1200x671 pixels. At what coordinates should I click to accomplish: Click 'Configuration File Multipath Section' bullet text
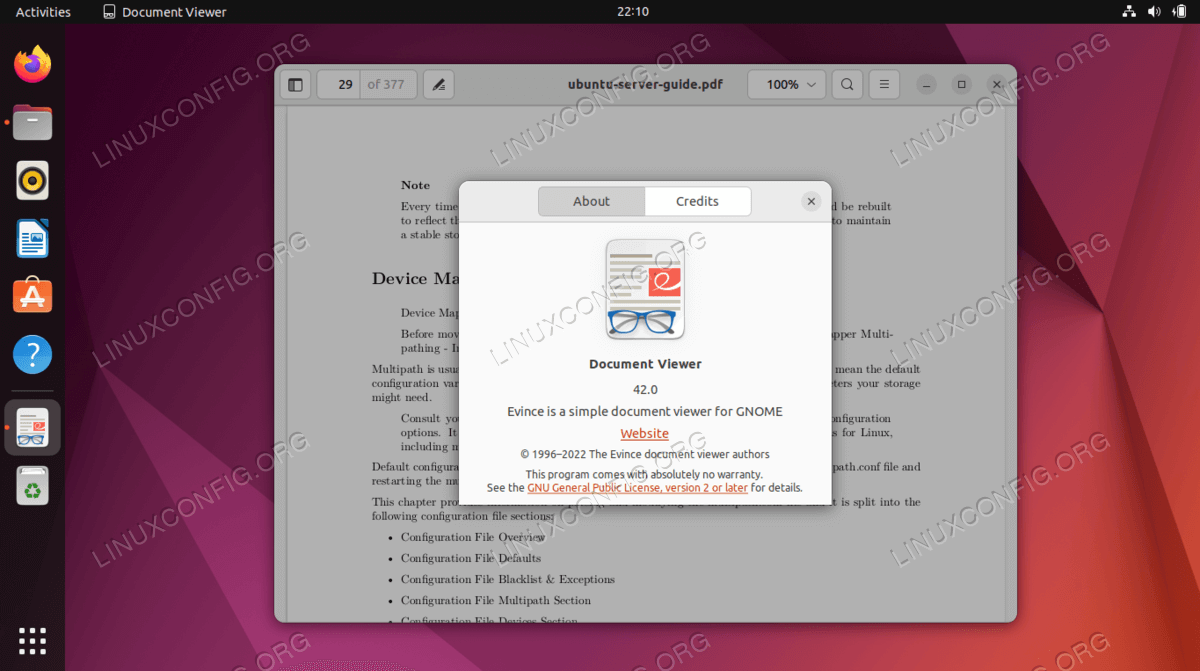[x=496, y=600]
